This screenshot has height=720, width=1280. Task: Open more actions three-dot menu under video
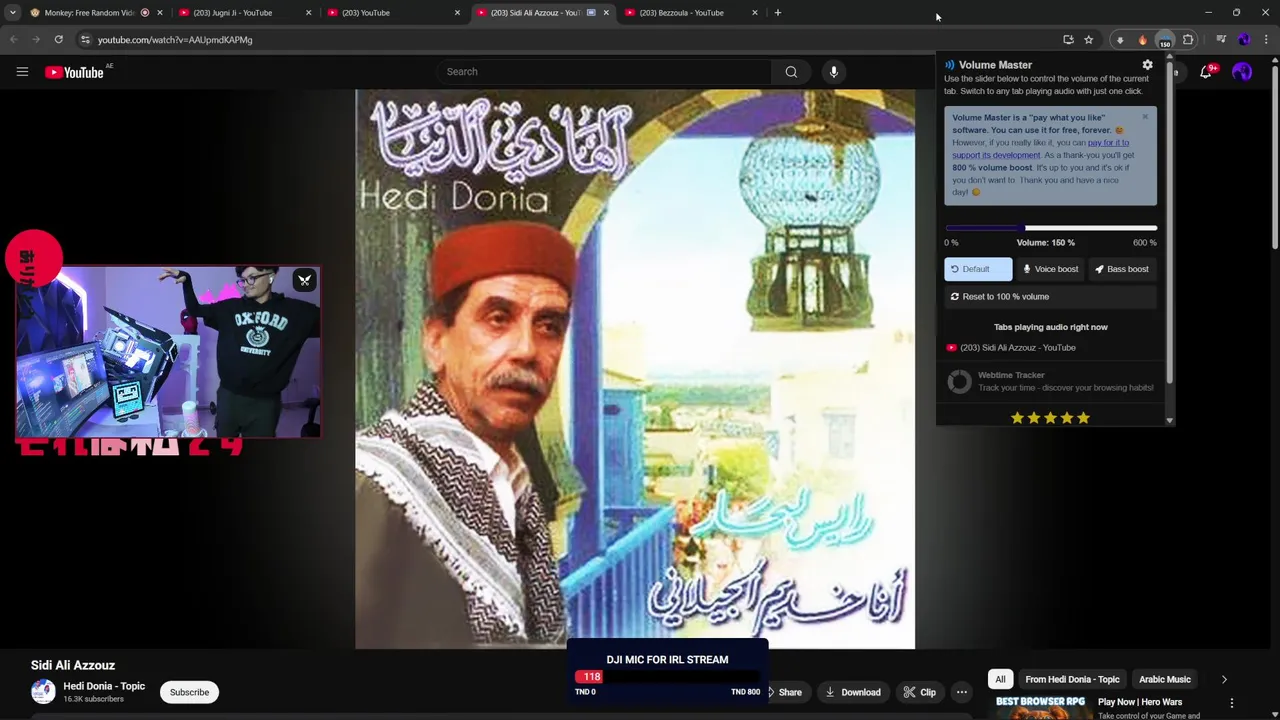click(x=961, y=692)
